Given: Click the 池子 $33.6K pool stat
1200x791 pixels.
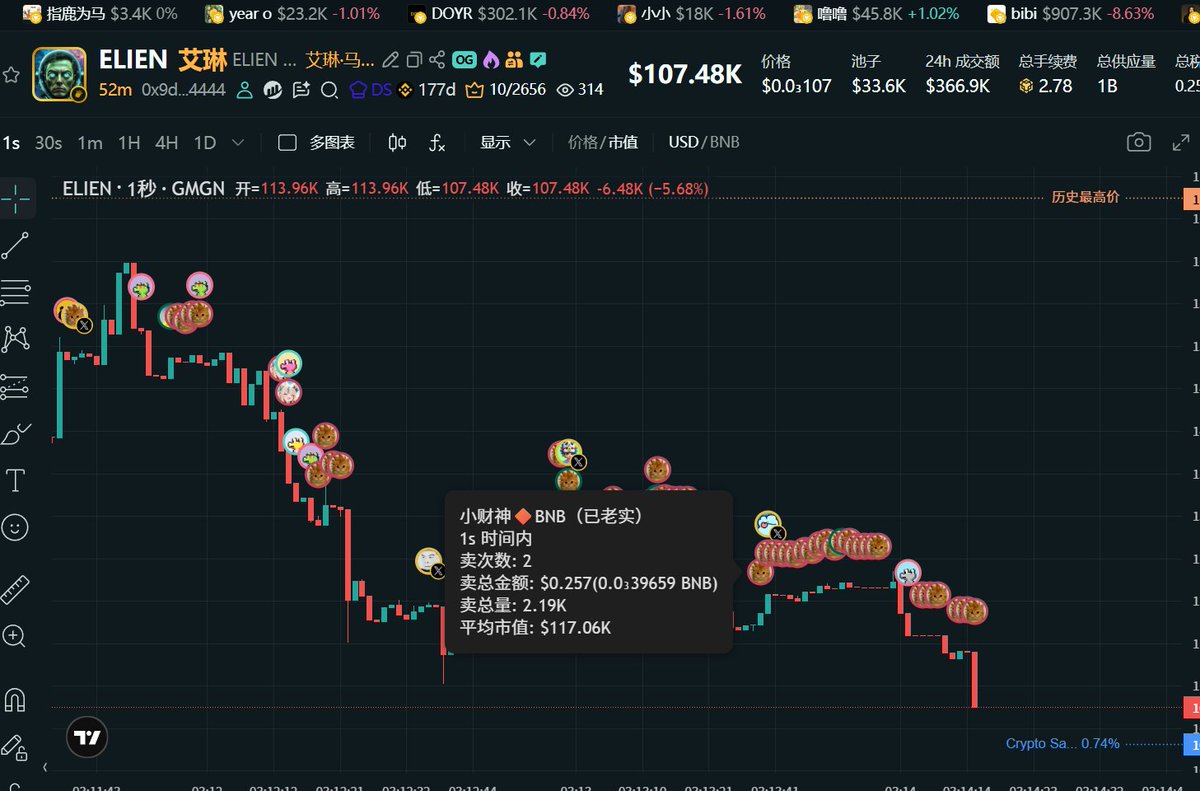Looking at the screenshot, I should click(878, 74).
